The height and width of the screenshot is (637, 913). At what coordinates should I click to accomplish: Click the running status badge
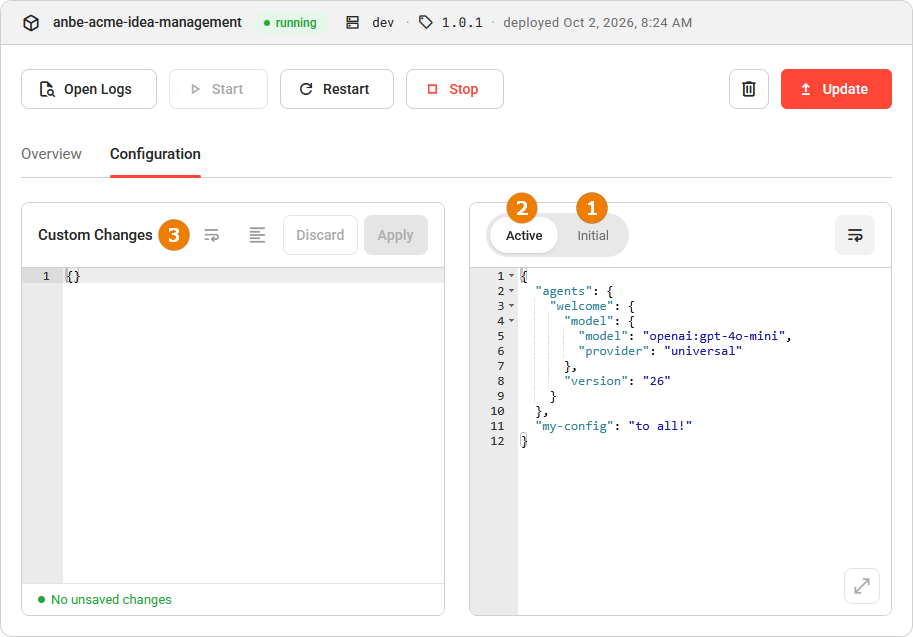click(x=290, y=23)
